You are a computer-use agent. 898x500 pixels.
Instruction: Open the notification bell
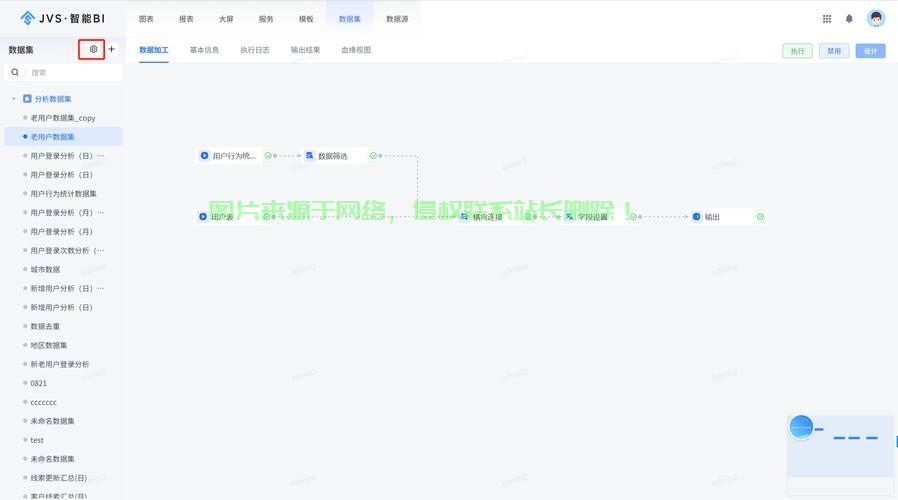[849, 19]
